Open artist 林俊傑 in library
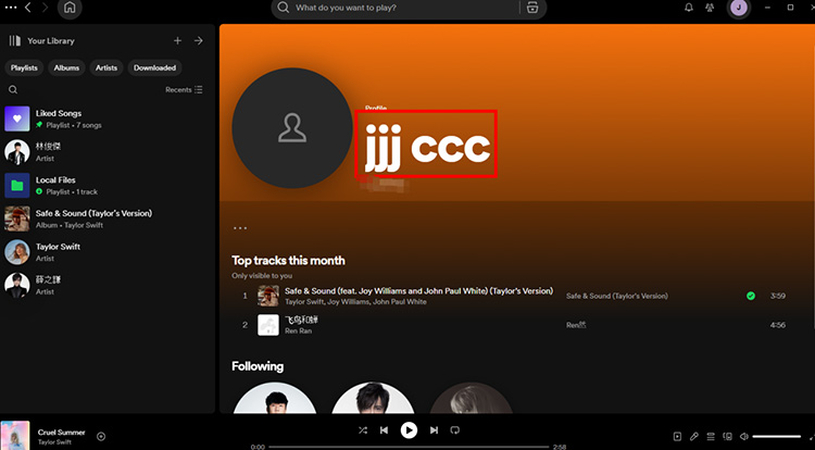 coord(108,152)
